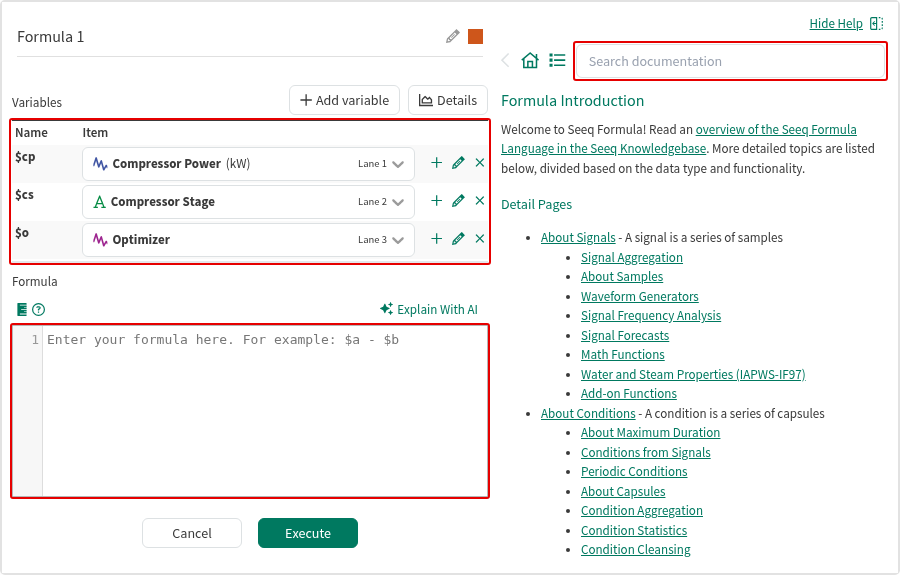Go back with the help back chevron

point(506,60)
